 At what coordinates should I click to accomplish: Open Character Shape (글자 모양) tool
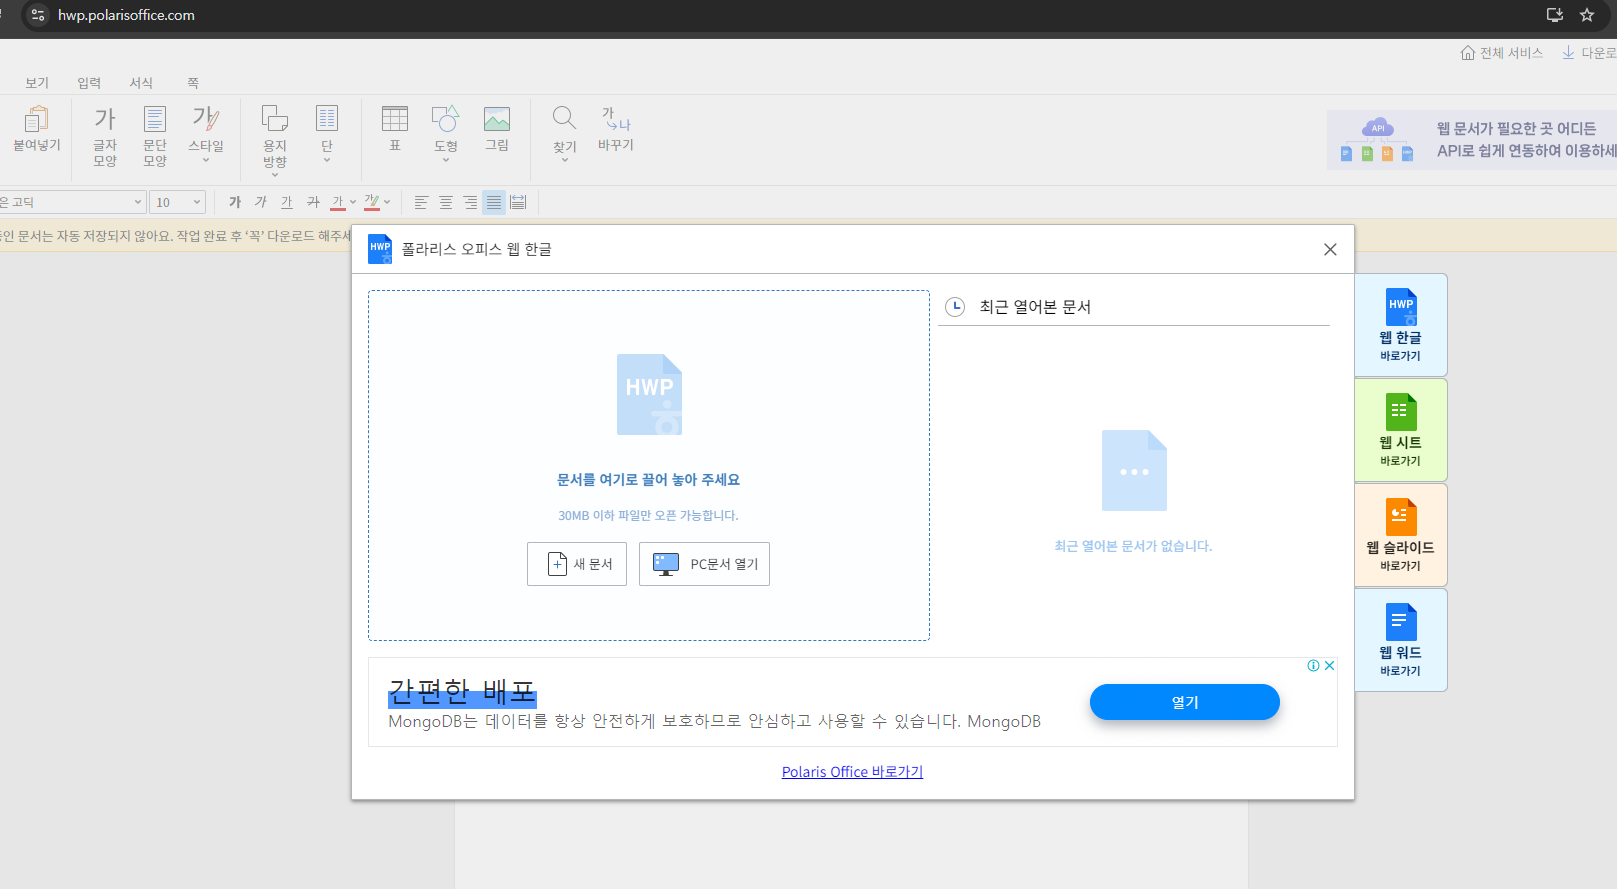pyautogui.click(x=105, y=136)
